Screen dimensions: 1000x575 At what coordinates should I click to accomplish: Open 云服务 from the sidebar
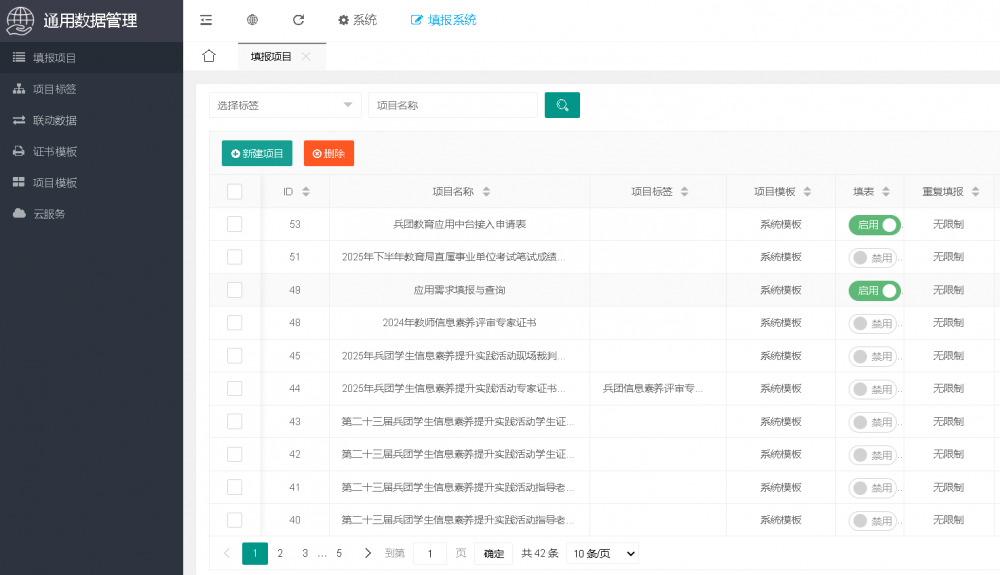tap(49, 214)
